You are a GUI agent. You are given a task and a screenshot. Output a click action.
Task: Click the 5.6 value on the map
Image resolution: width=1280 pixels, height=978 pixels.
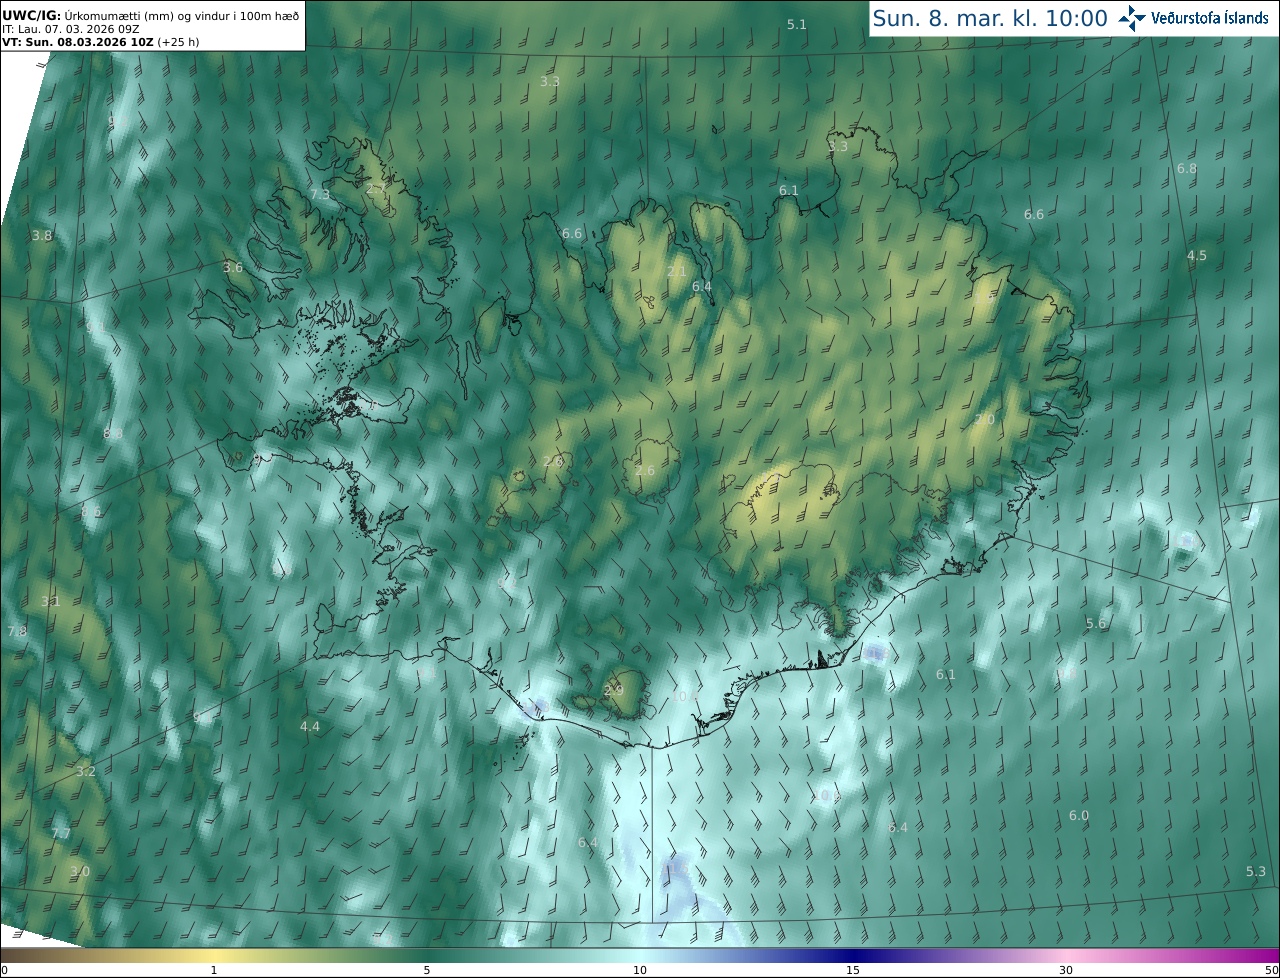[x=1097, y=624]
